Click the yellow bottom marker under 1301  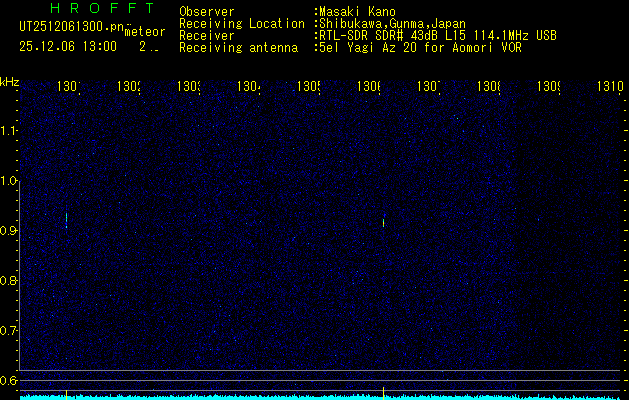67,393
